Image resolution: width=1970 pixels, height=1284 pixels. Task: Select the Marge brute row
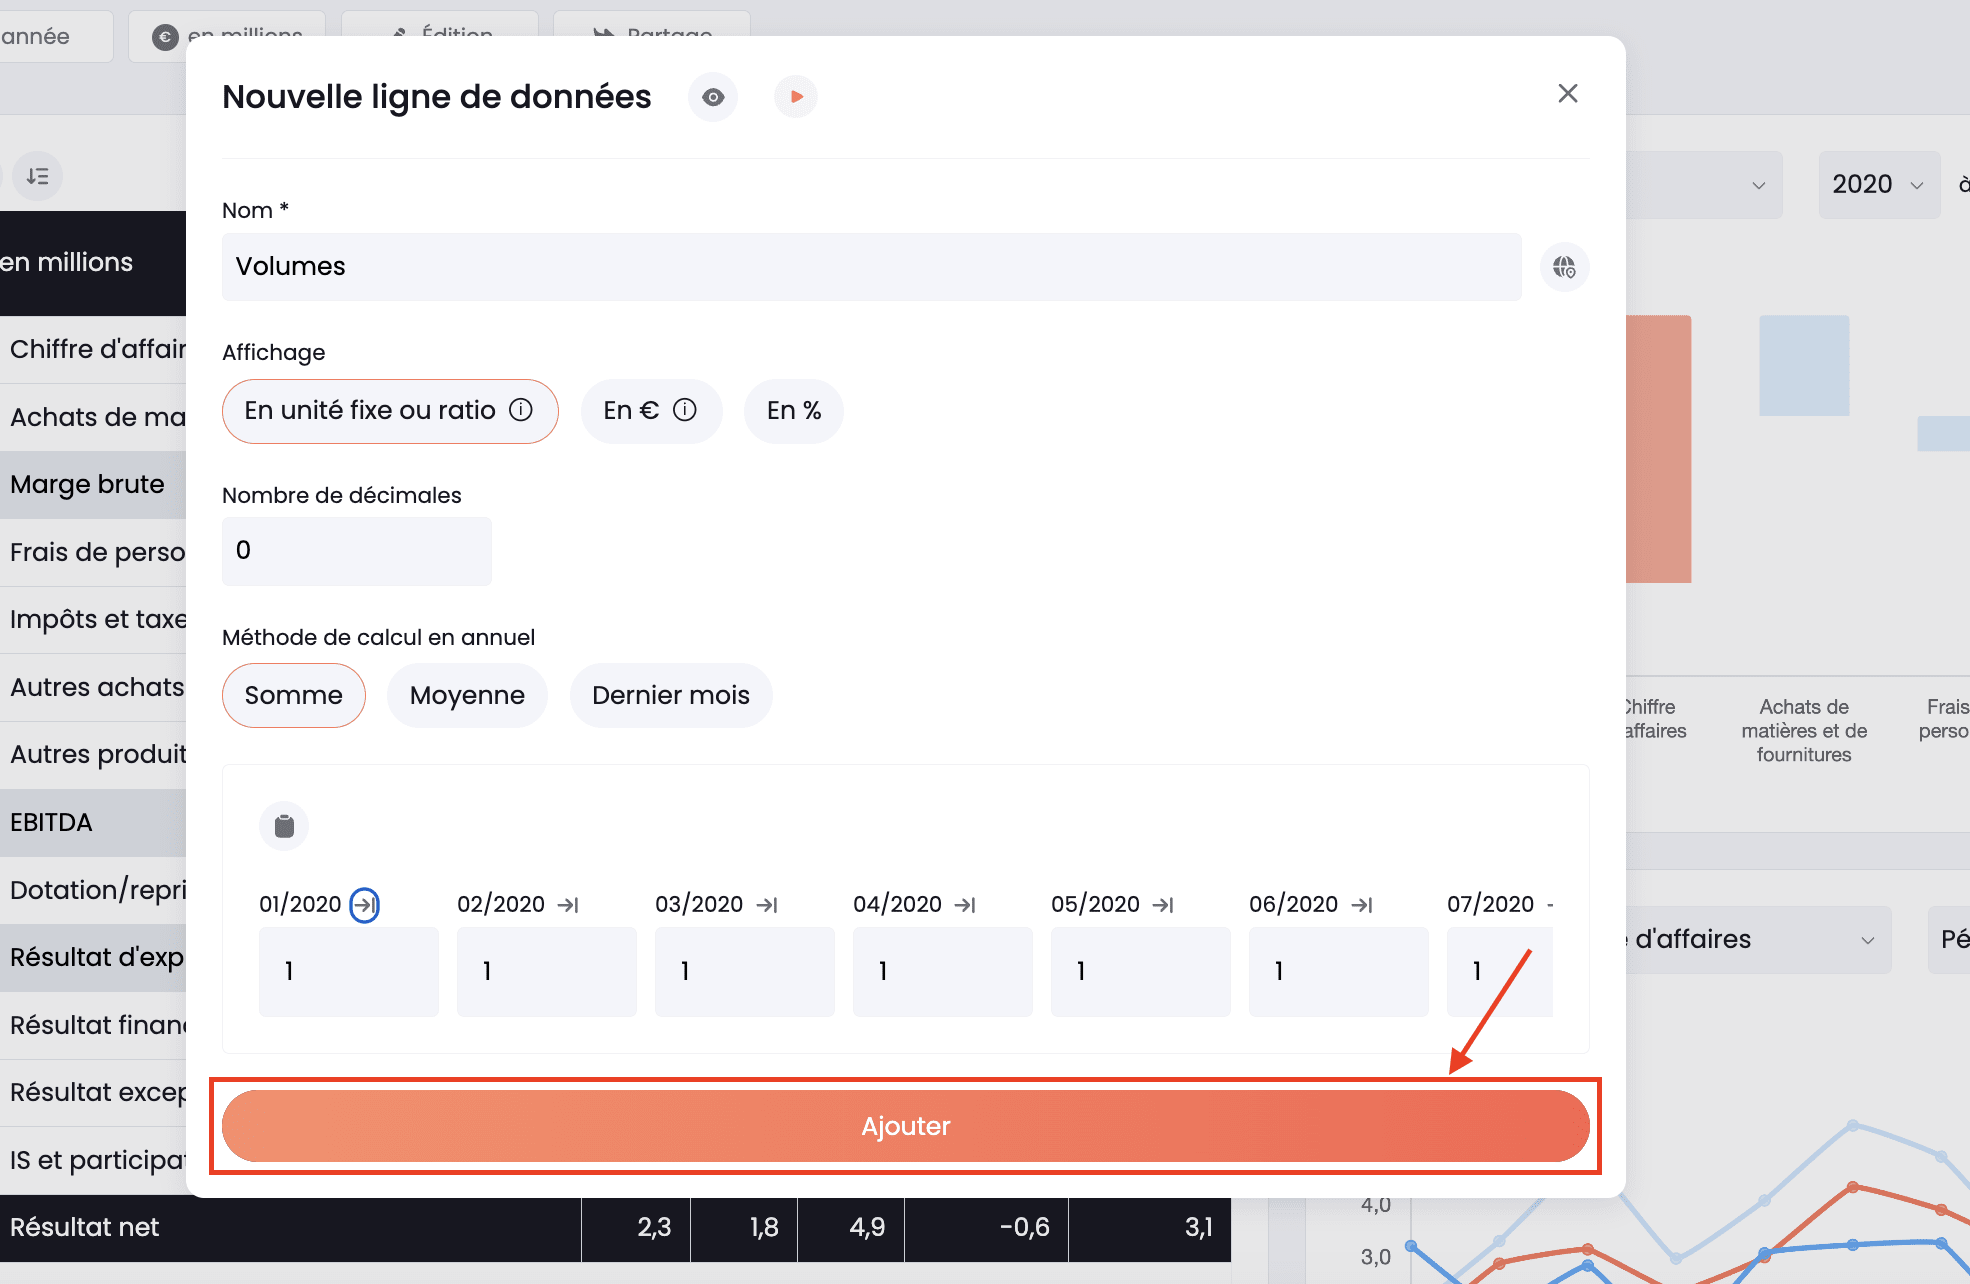point(93,485)
